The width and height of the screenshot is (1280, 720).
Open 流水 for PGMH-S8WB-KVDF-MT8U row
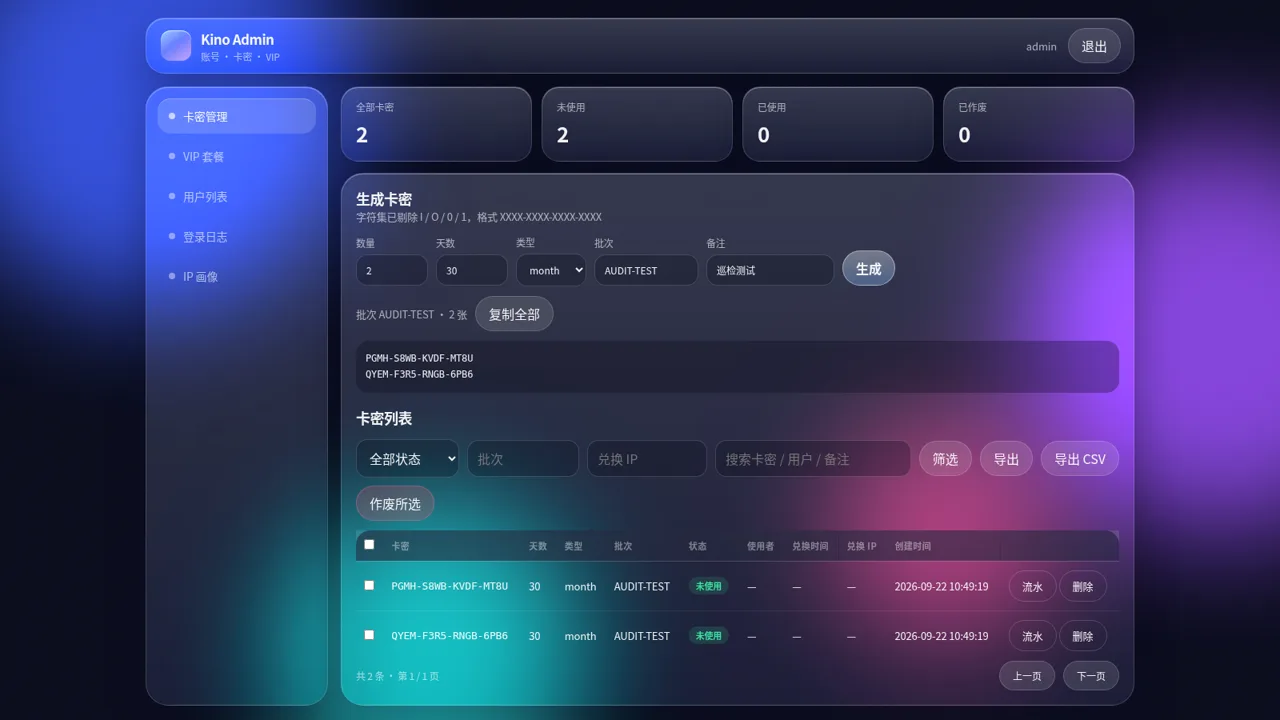1033,586
